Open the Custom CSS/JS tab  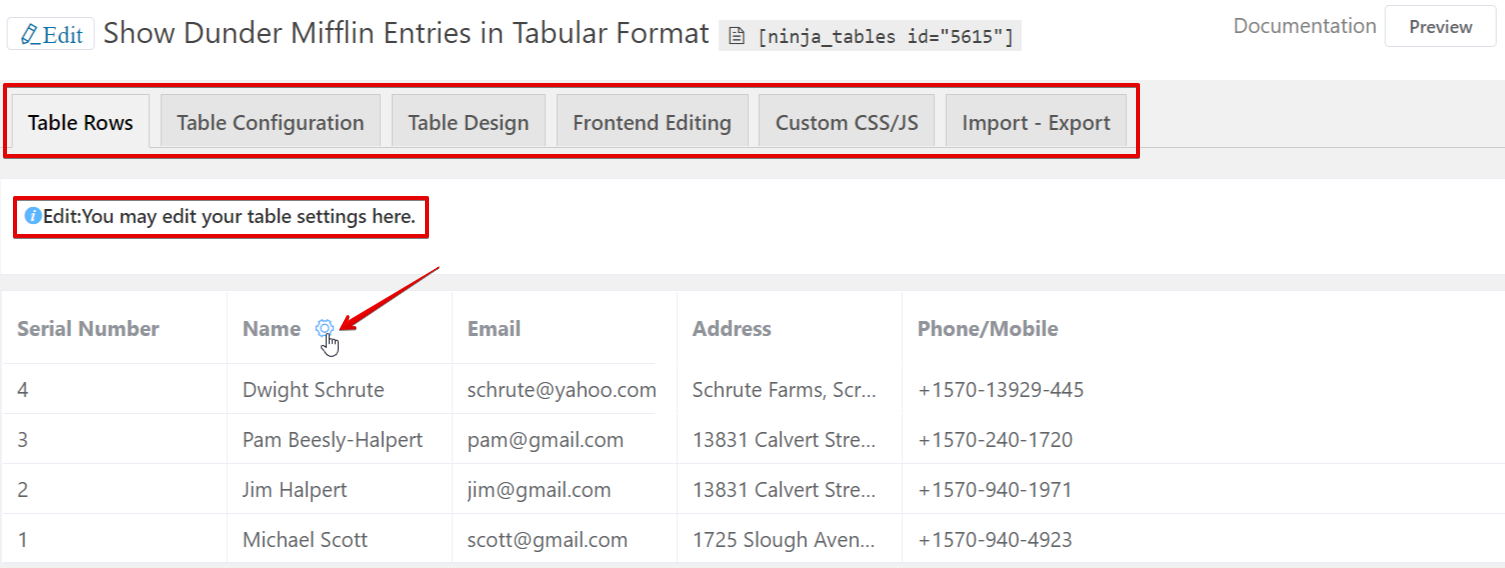[x=846, y=123]
